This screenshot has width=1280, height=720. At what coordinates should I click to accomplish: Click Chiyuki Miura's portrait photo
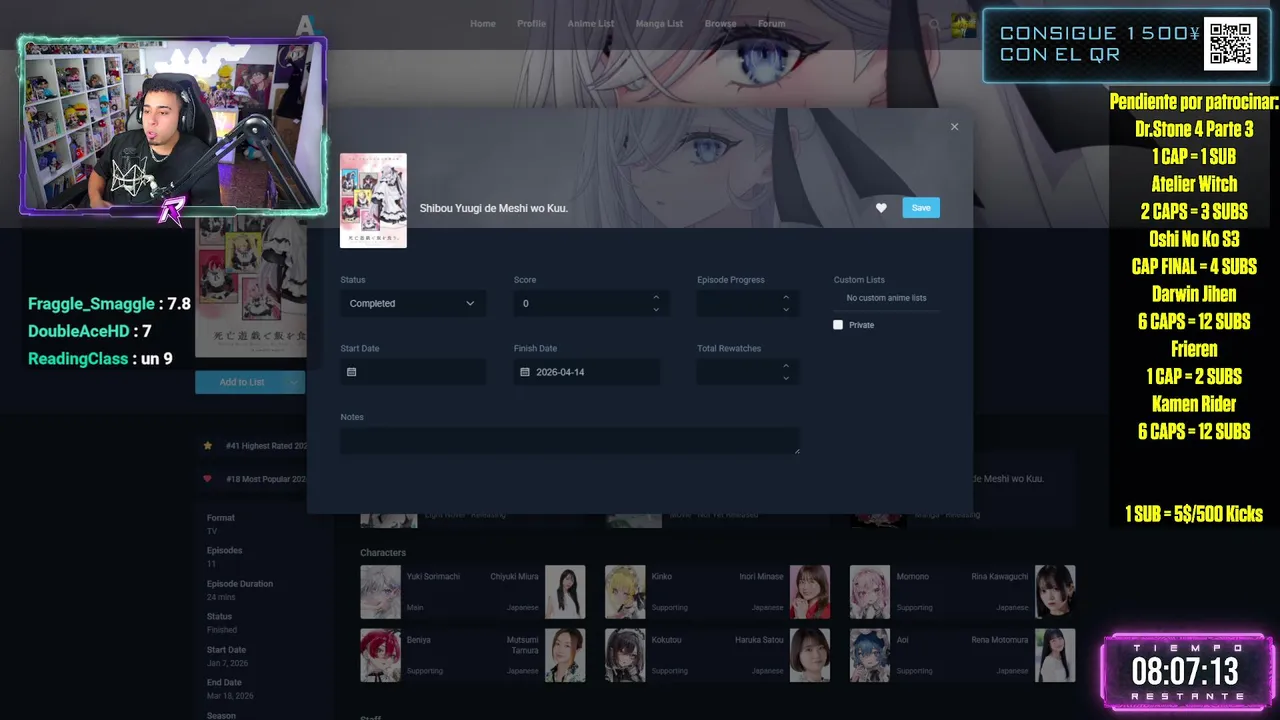[x=565, y=592]
